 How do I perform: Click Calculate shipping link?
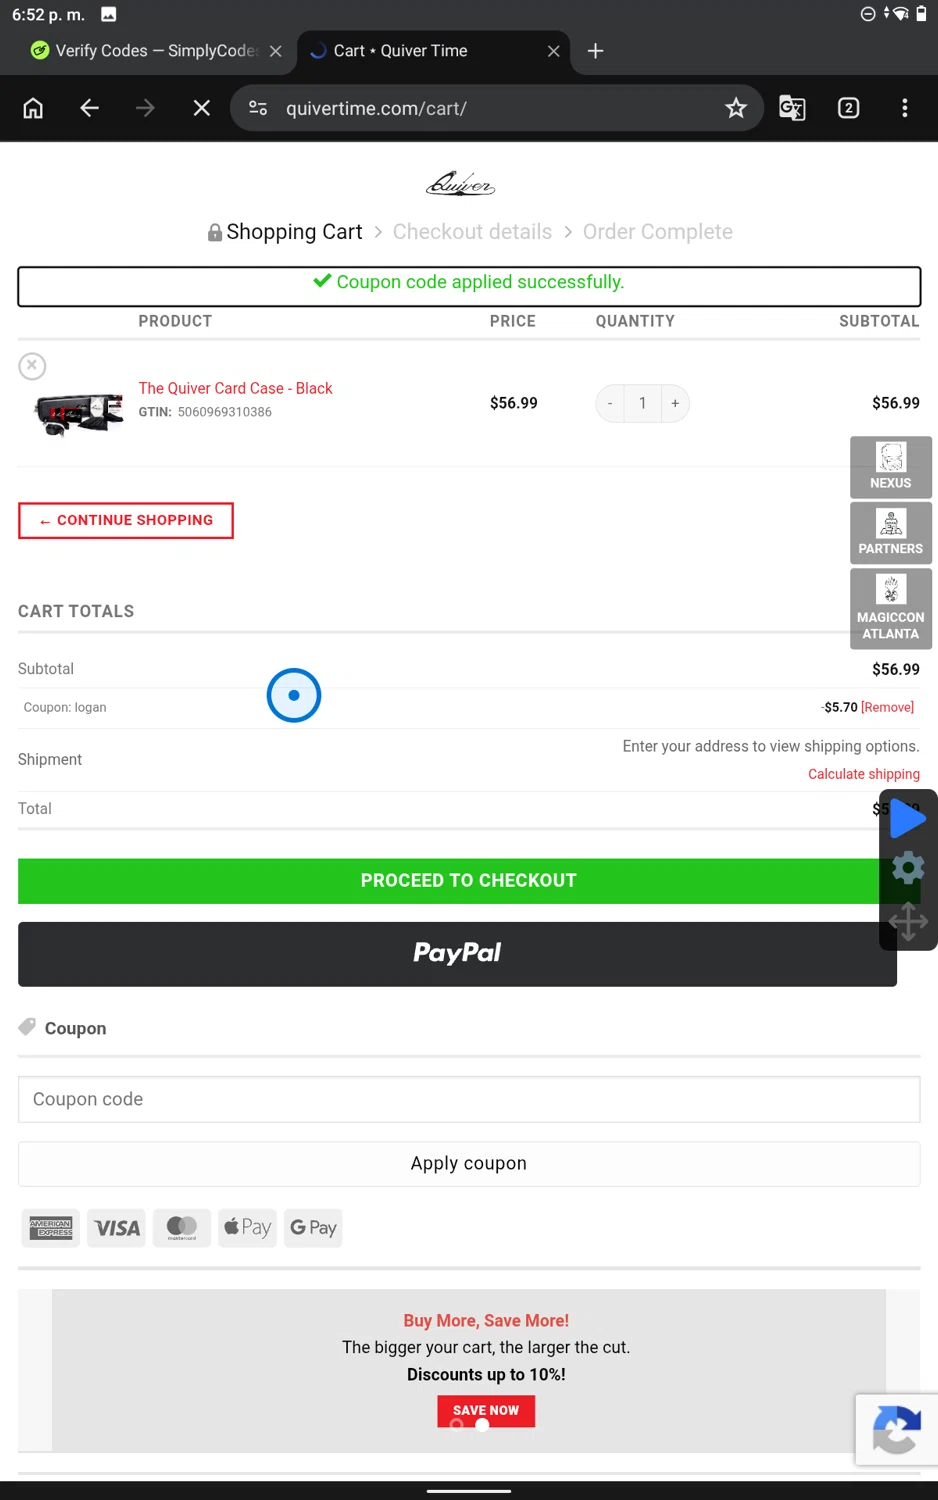(864, 774)
